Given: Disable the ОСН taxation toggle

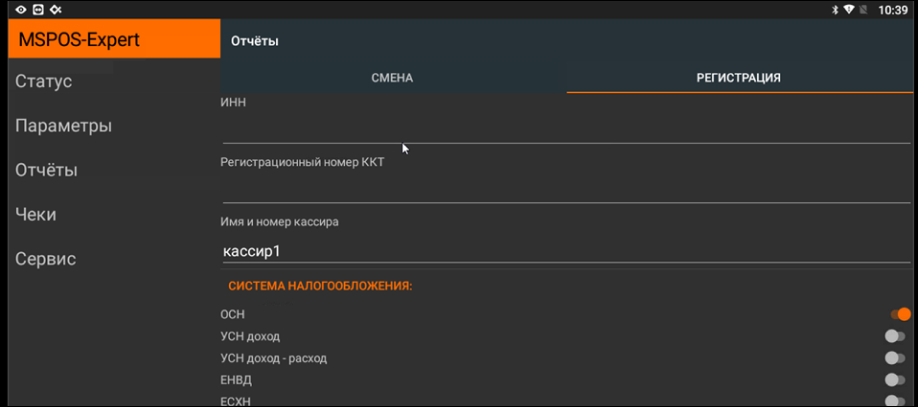Looking at the screenshot, I should click(900, 314).
